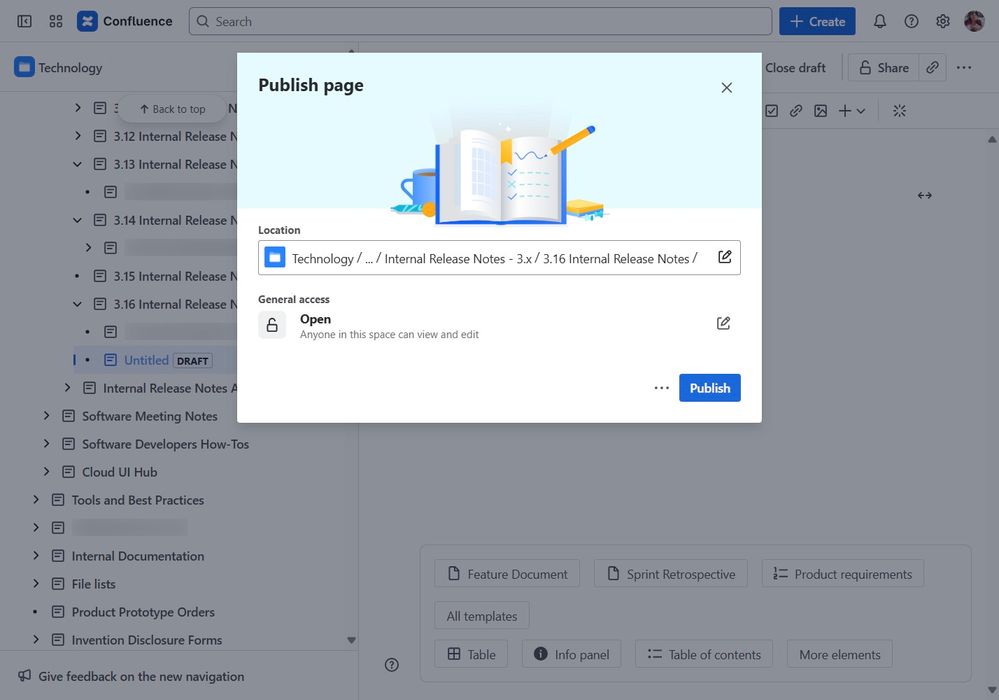999x700 pixels.
Task: Click the editor help circle icon
Action: coord(392,665)
